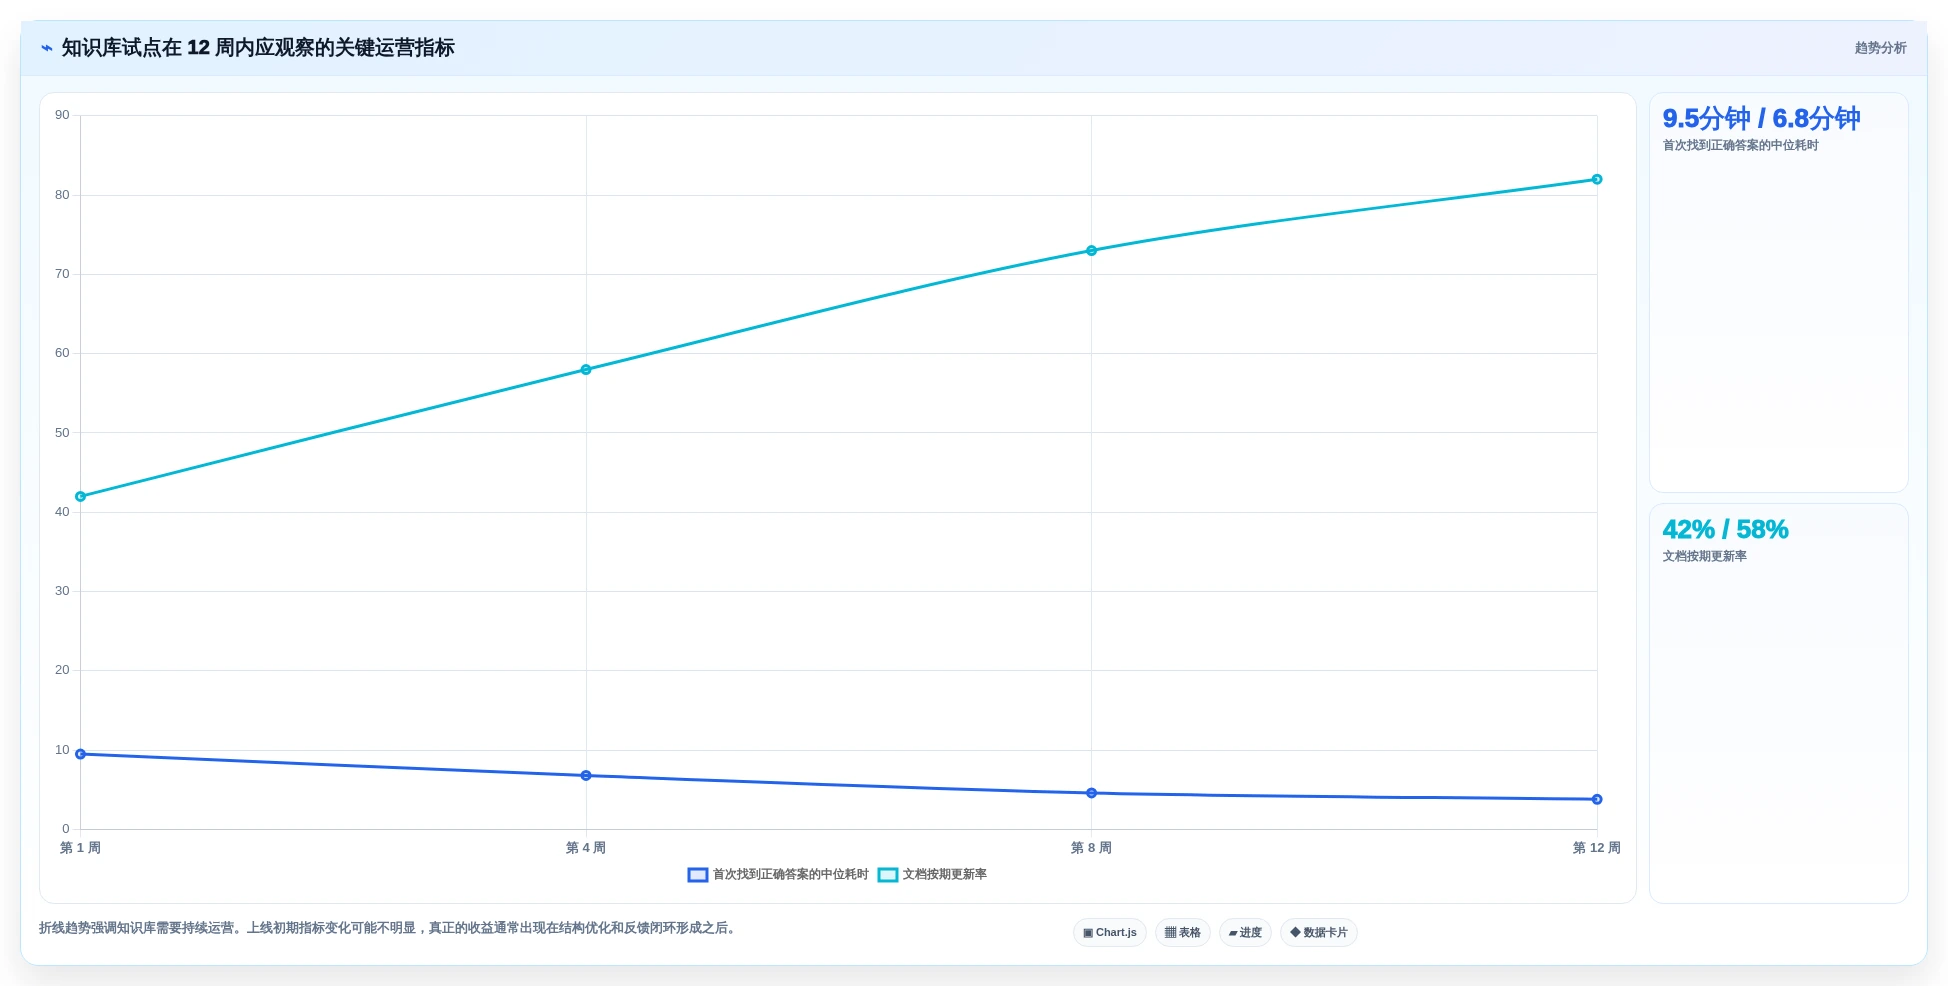The image size is (1948, 986).
Task: Select the blue data point at 第 1 周
Action: (x=81, y=754)
